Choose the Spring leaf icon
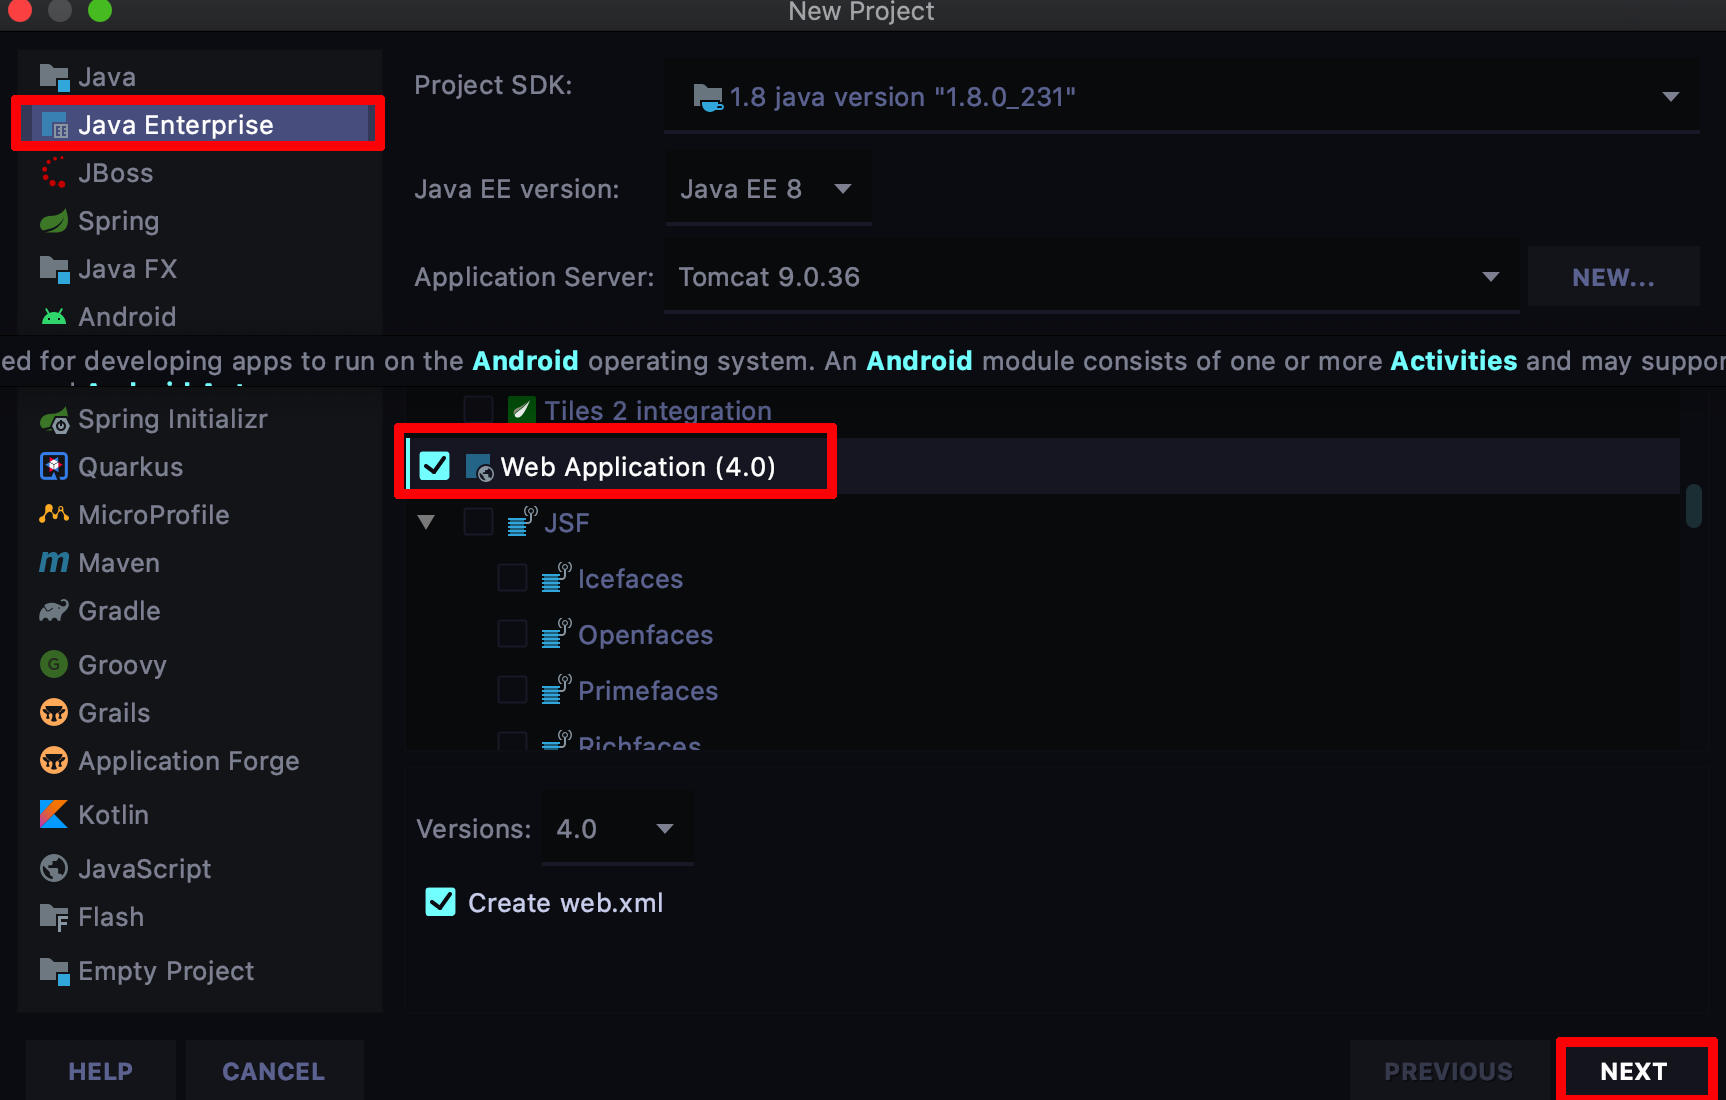This screenshot has width=1726, height=1100. pos(54,220)
